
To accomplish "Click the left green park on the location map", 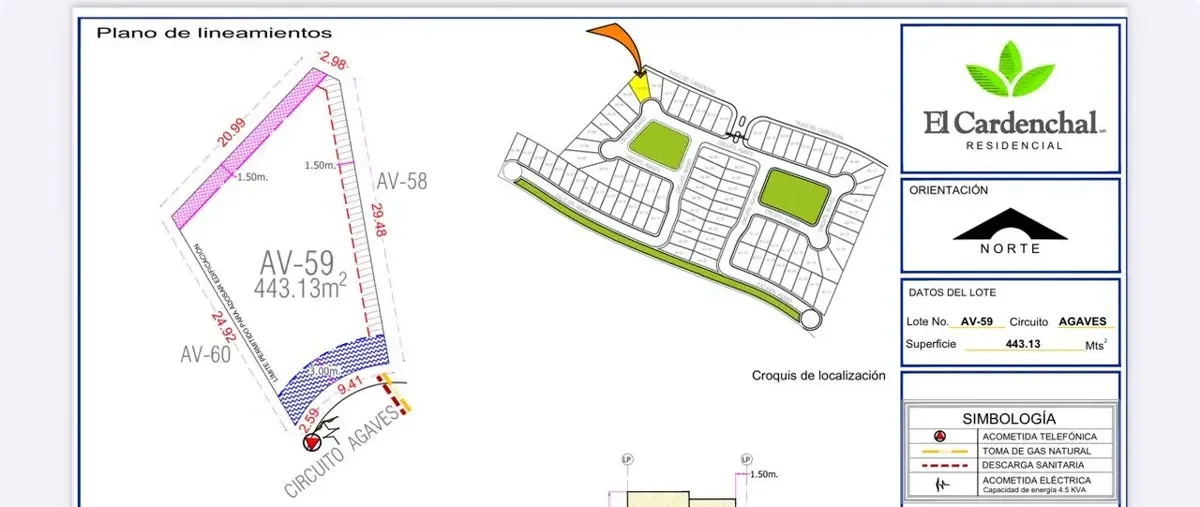I will 658,145.
